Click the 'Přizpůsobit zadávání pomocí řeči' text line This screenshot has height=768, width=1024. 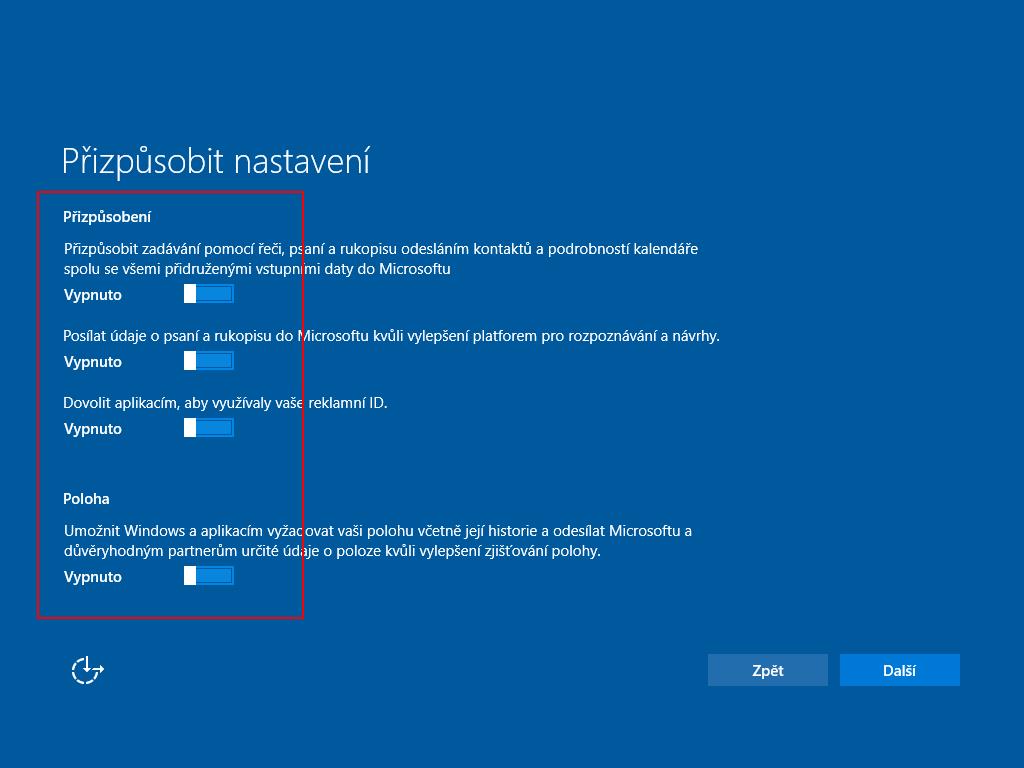click(380, 249)
